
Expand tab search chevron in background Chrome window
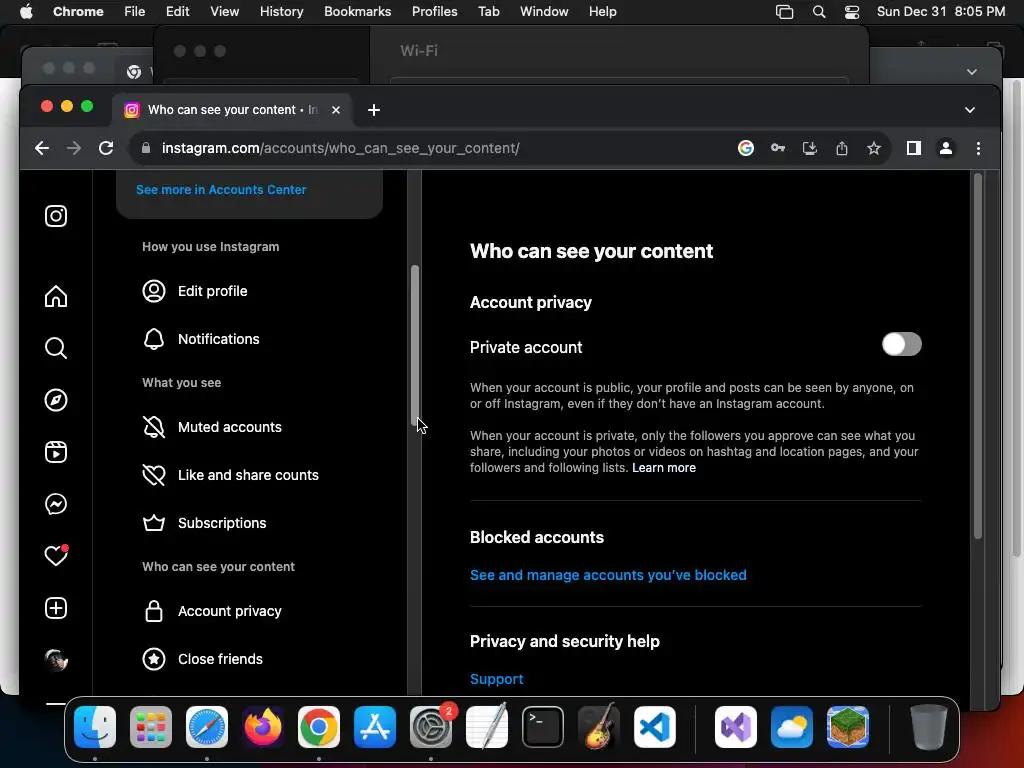click(x=972, y=71)
